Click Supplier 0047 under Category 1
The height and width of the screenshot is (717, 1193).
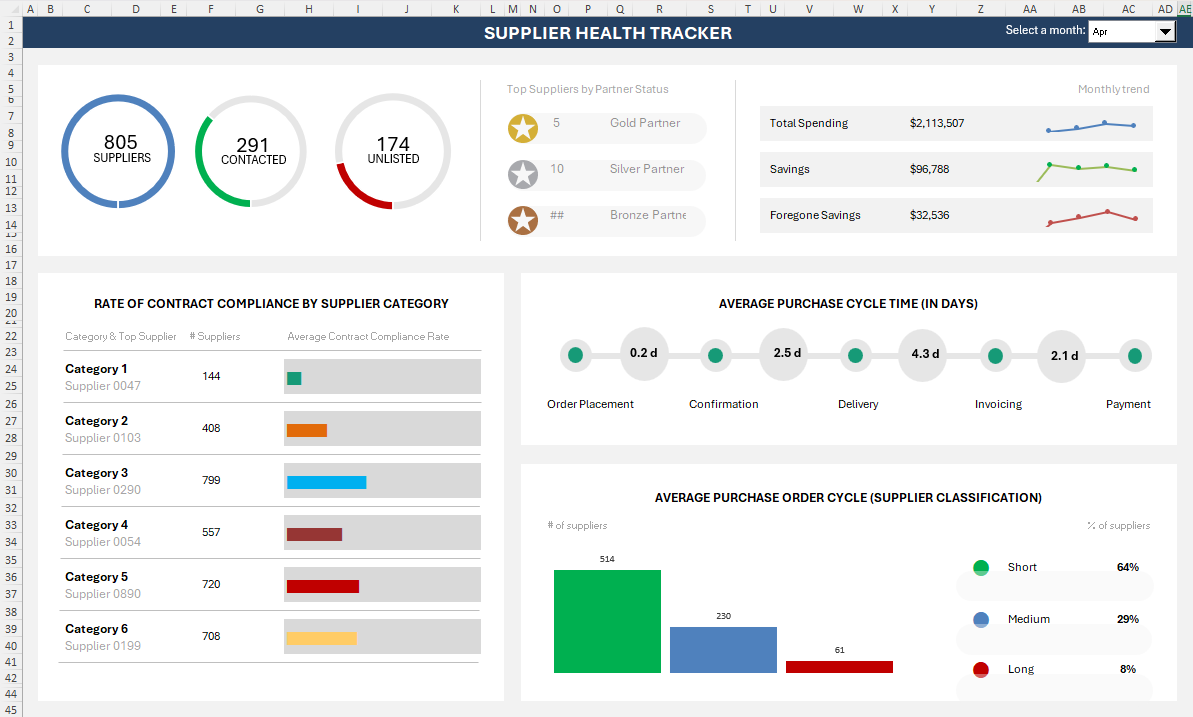103,386
